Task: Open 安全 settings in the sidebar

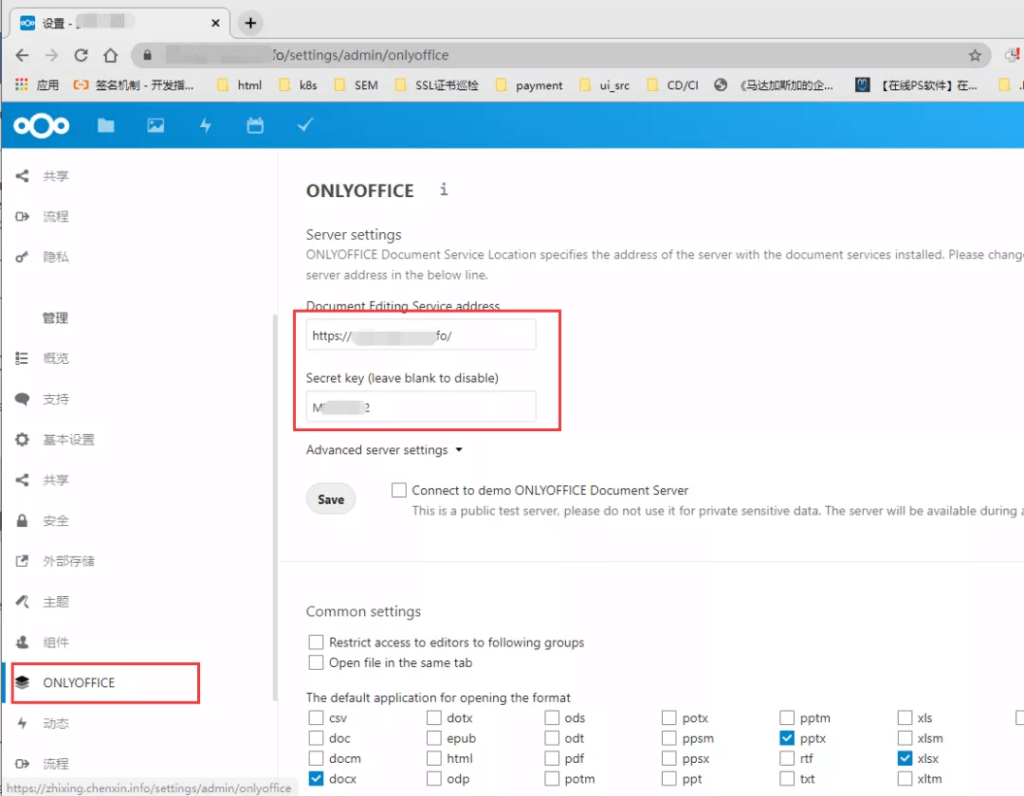Action: [56, 520]
